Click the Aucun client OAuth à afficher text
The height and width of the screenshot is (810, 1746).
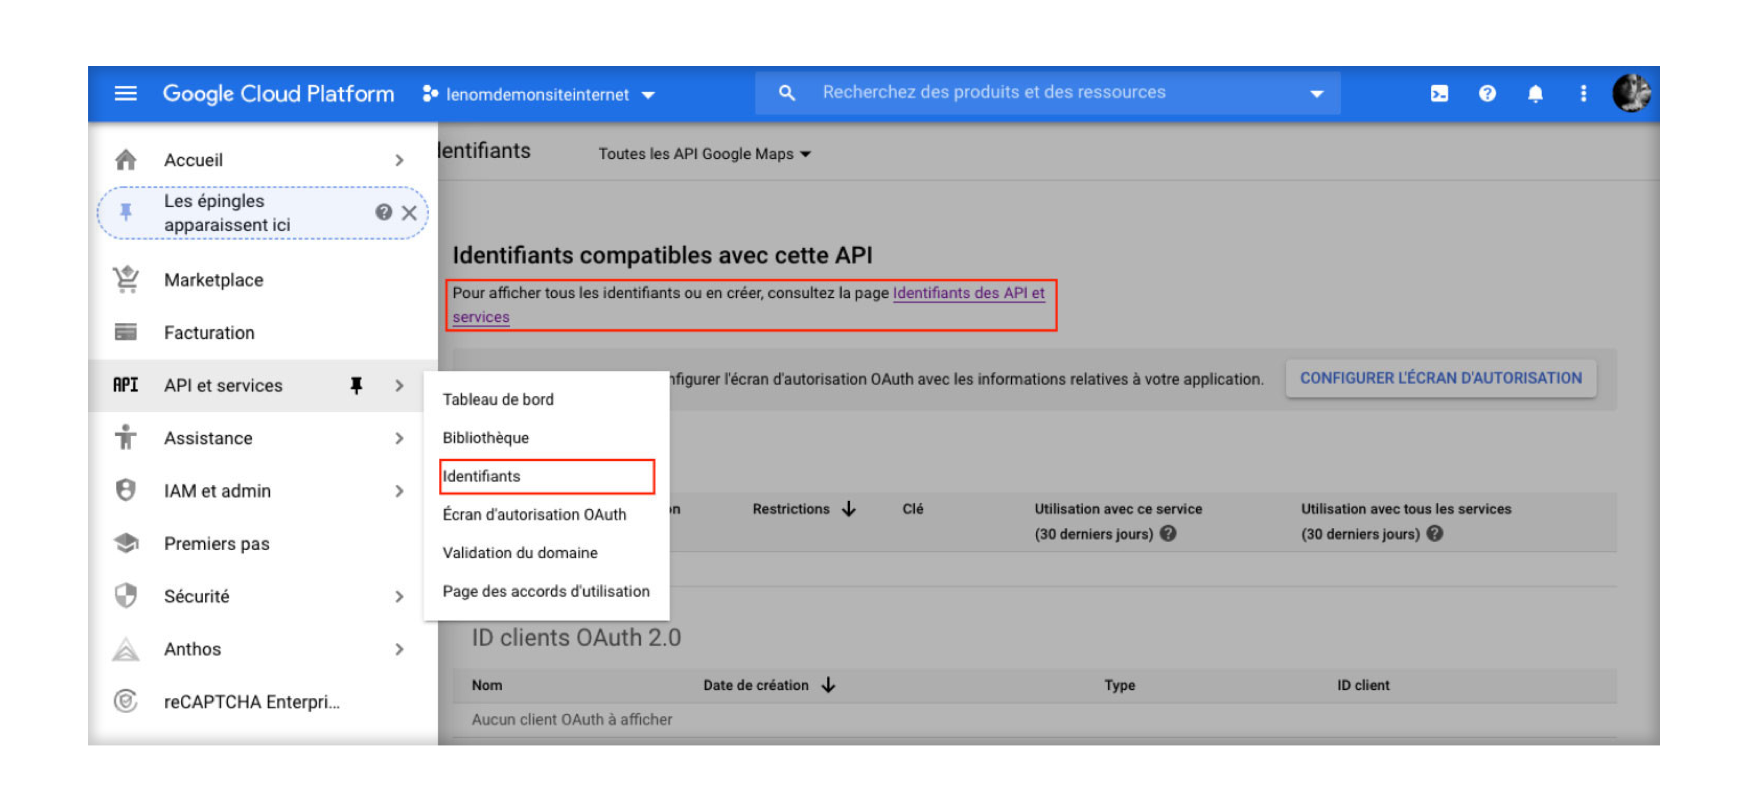click(572, 719)
